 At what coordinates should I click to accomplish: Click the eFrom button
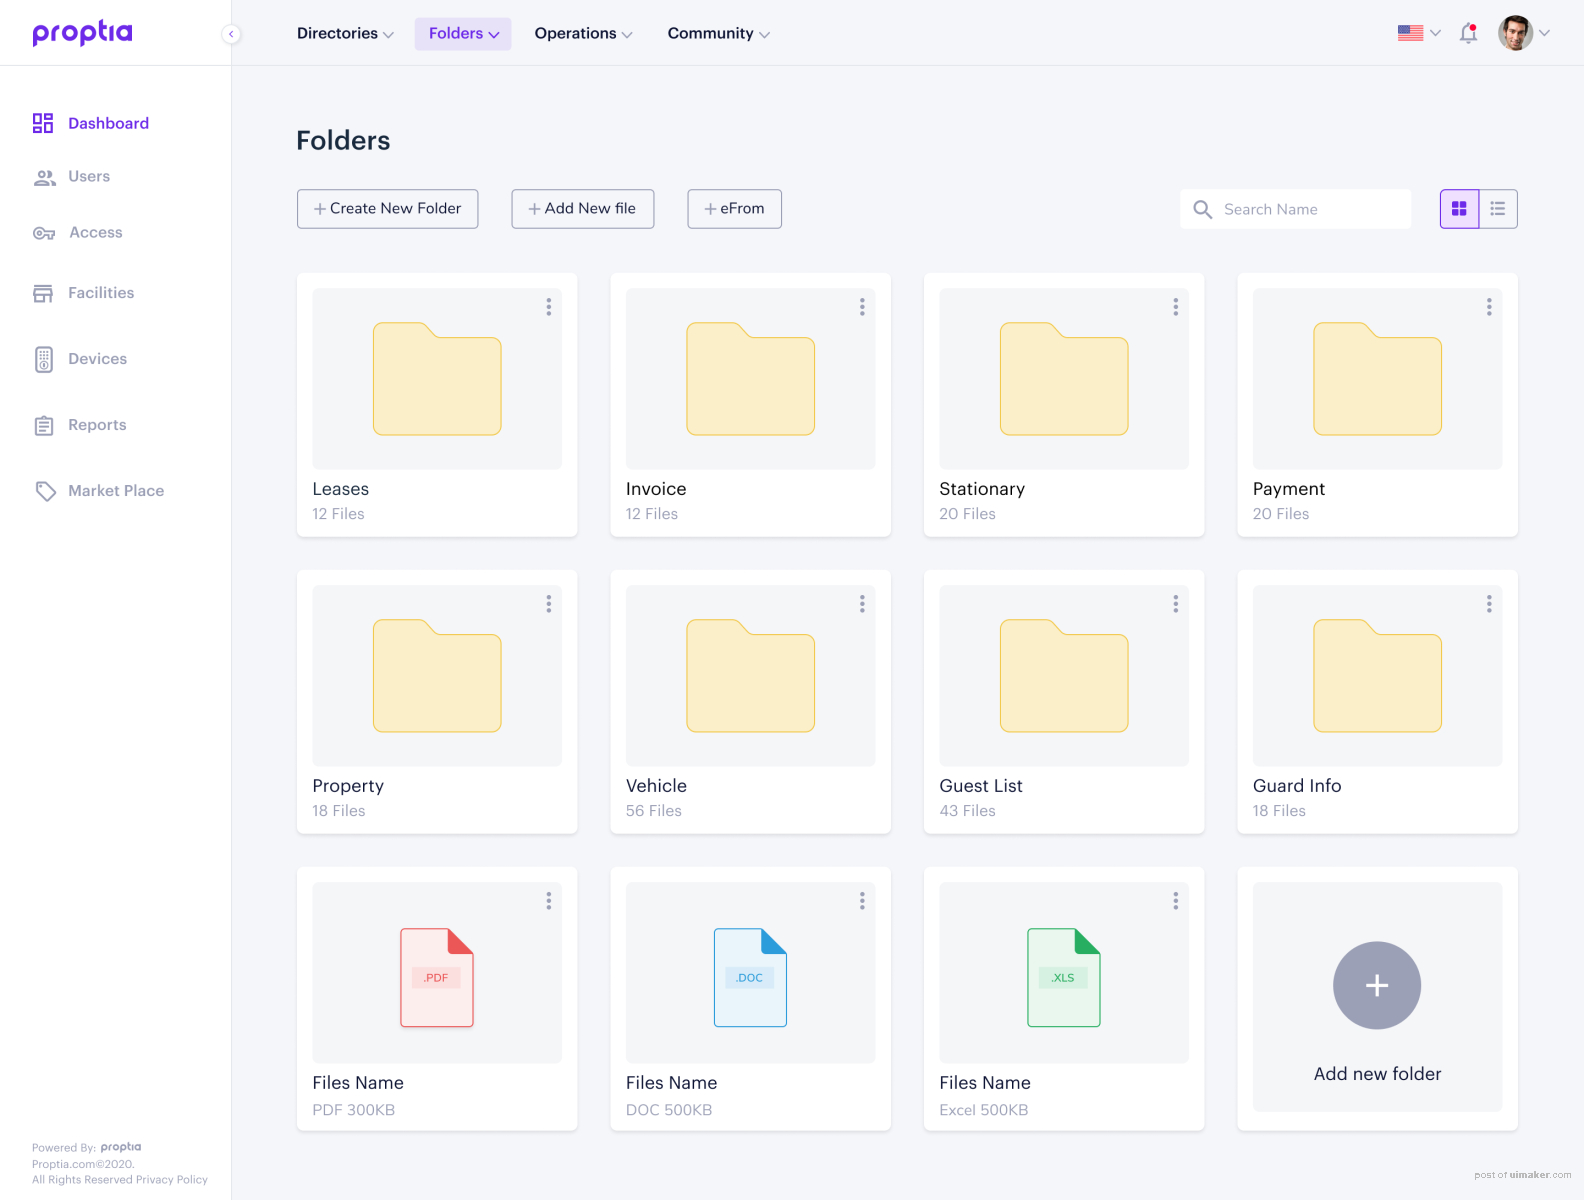pos(735,209)
